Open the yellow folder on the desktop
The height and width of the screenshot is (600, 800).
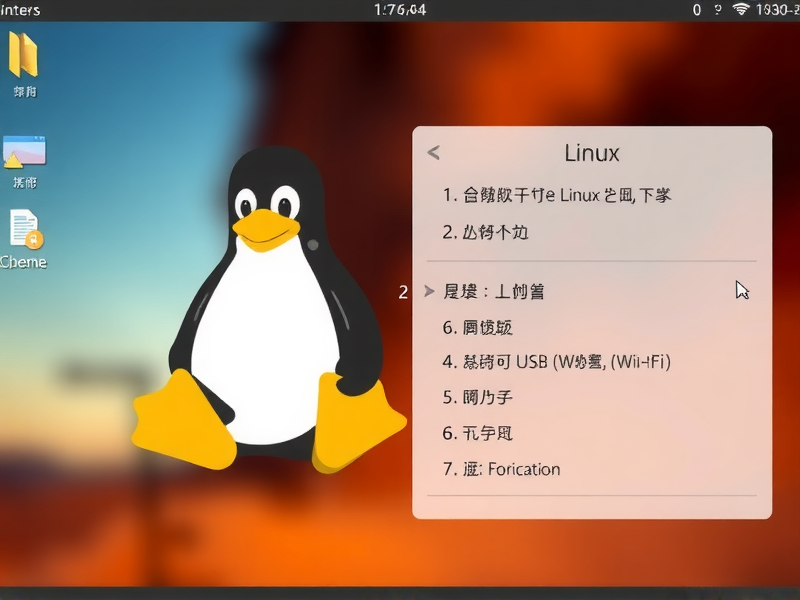tap(22, 60)
